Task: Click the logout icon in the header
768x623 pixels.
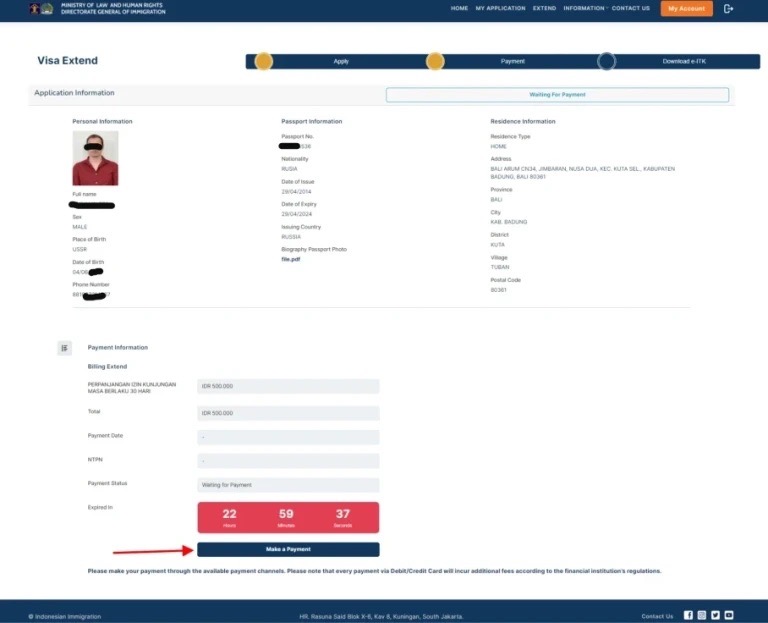Action: 728,9
